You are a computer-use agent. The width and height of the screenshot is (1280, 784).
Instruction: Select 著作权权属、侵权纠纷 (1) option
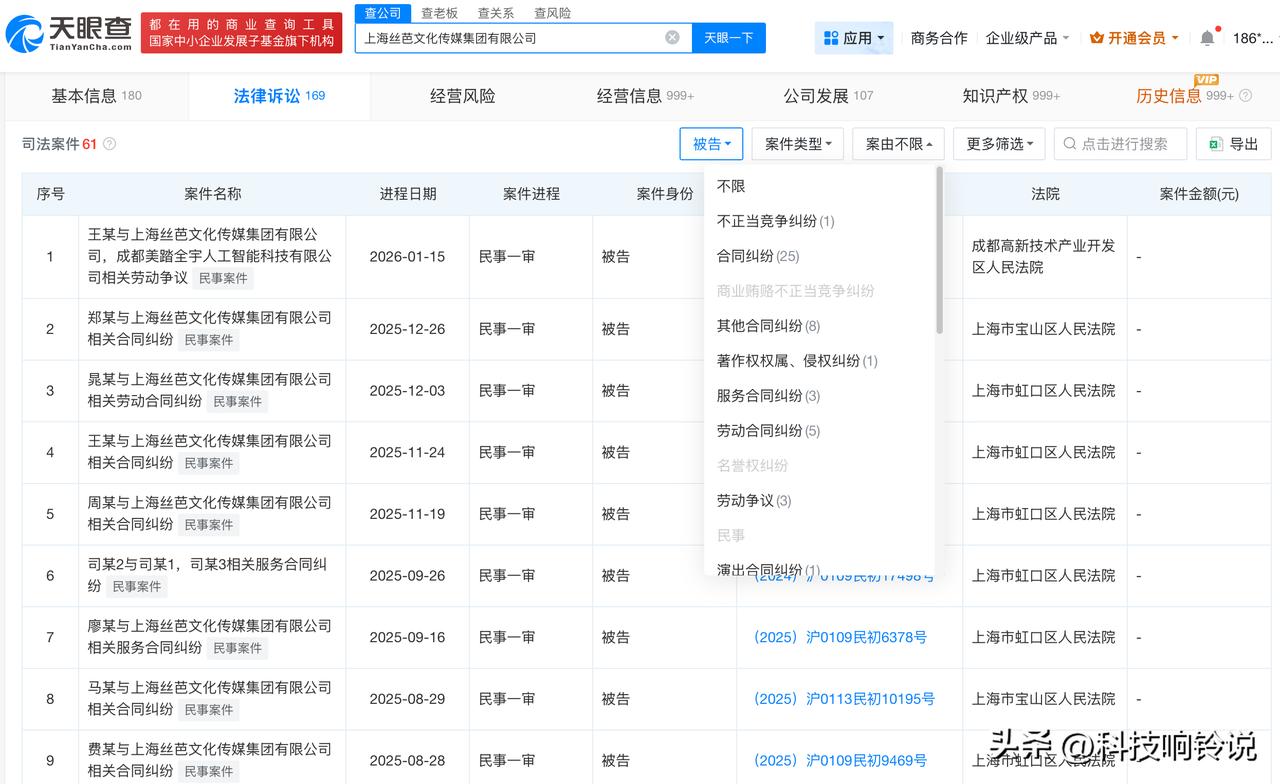coord(797,361)
